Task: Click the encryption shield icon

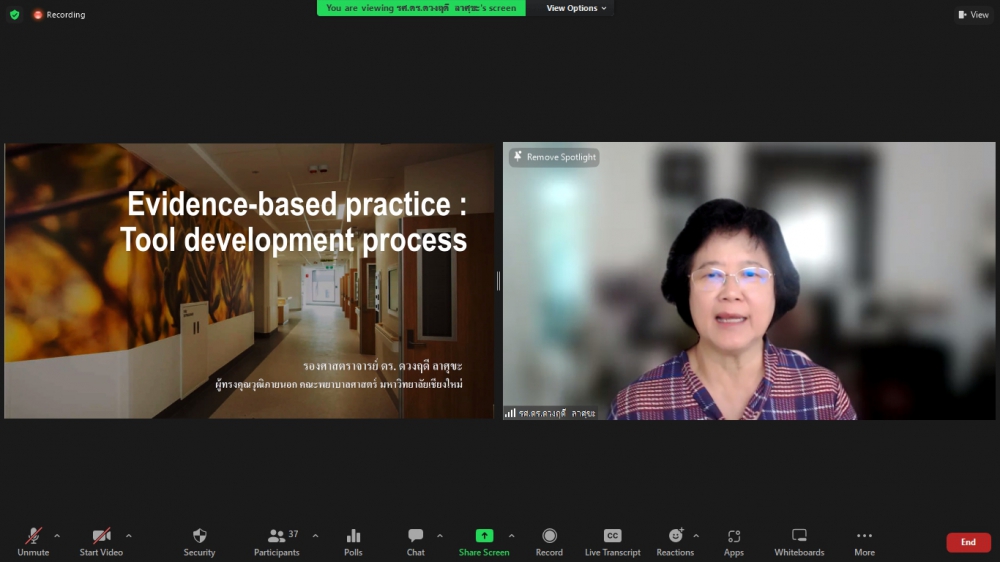Action: [x=14, y=15]
